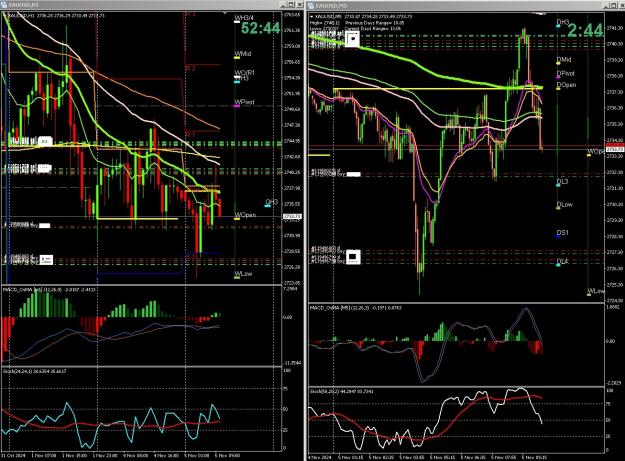This screenshot has width=625, height=461.
Task: Select the WOpen label on H1 chart
Action: [245, 215]
